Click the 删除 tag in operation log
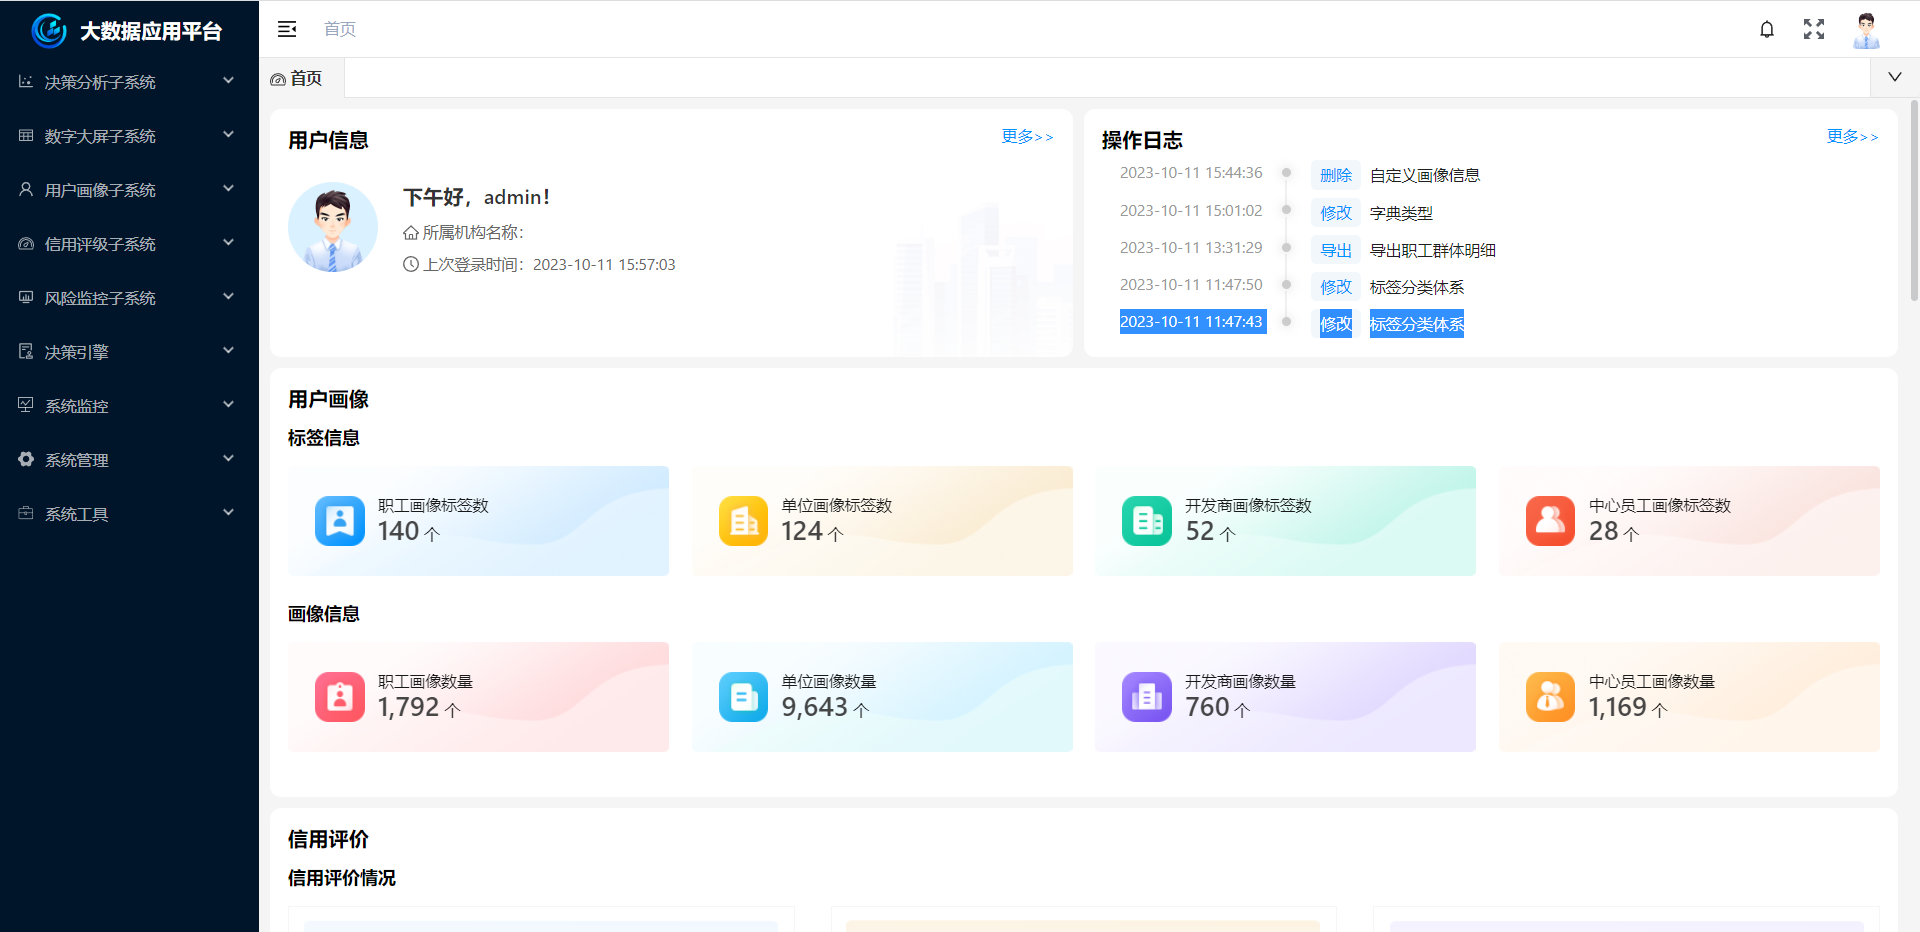The image size is (1920, 932). click(1336, 176)
